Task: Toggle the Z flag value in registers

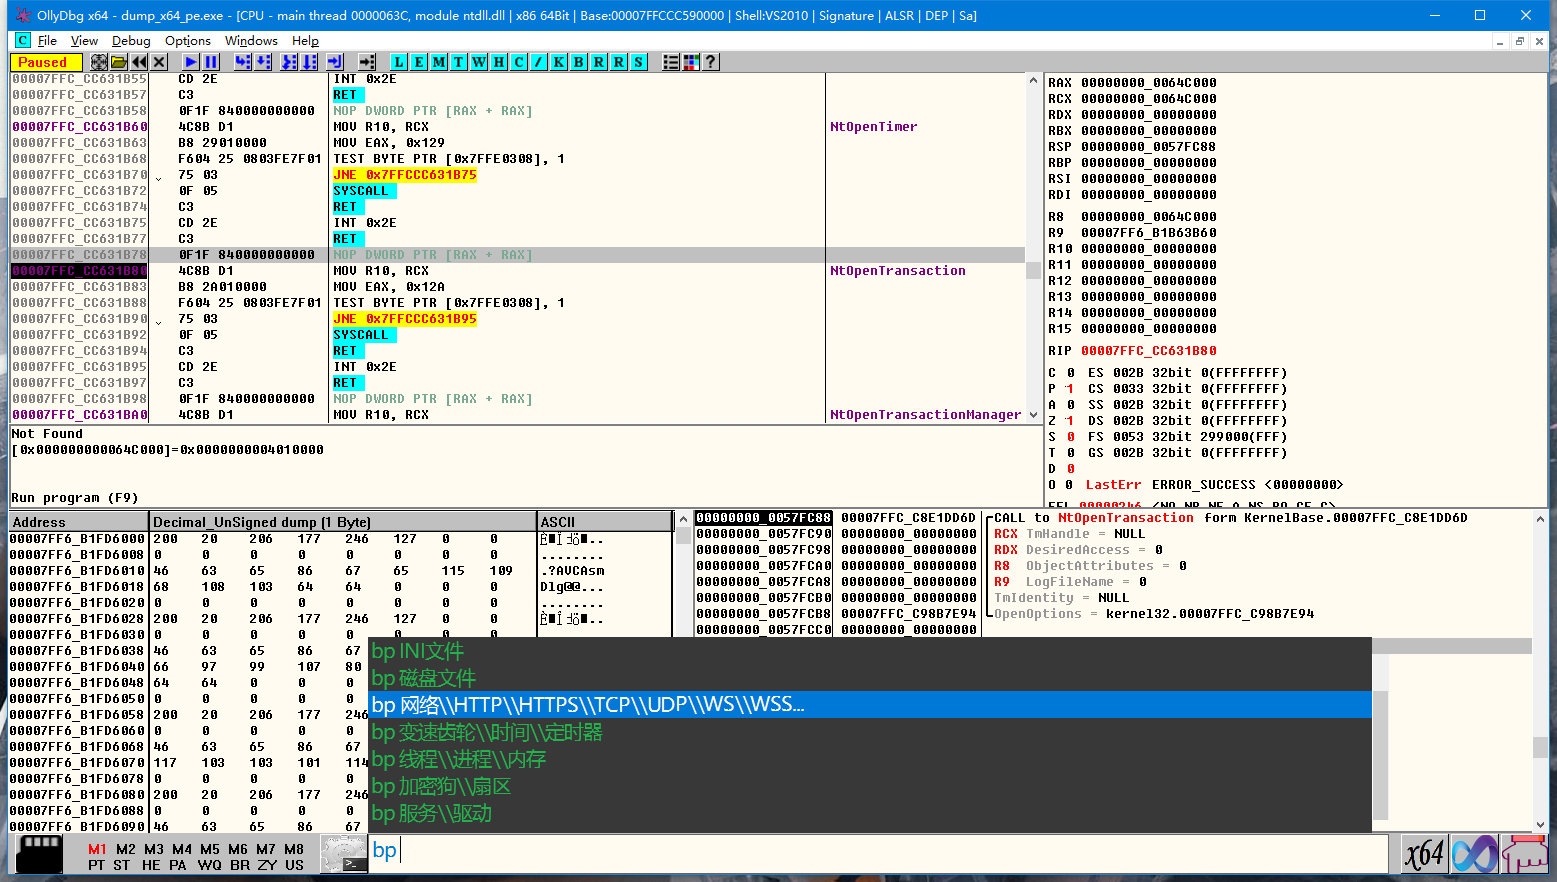Action: click(1070, 421)
